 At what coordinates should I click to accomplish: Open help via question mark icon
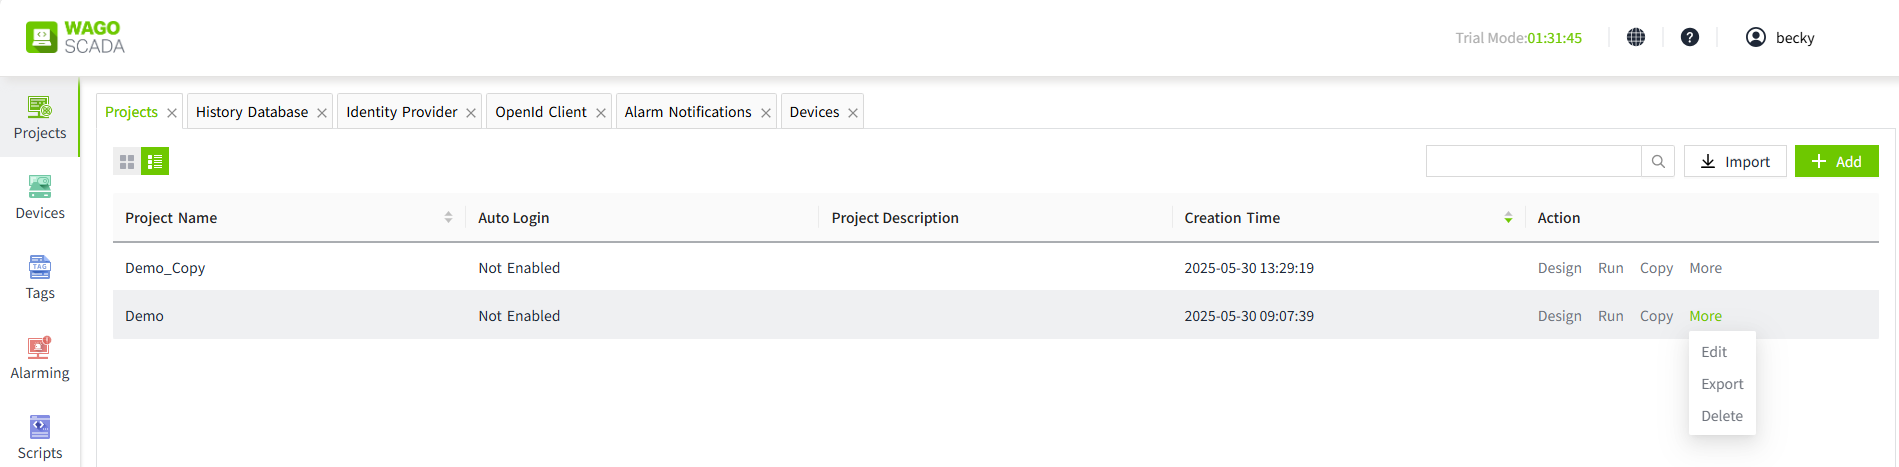click(1690, 37)
